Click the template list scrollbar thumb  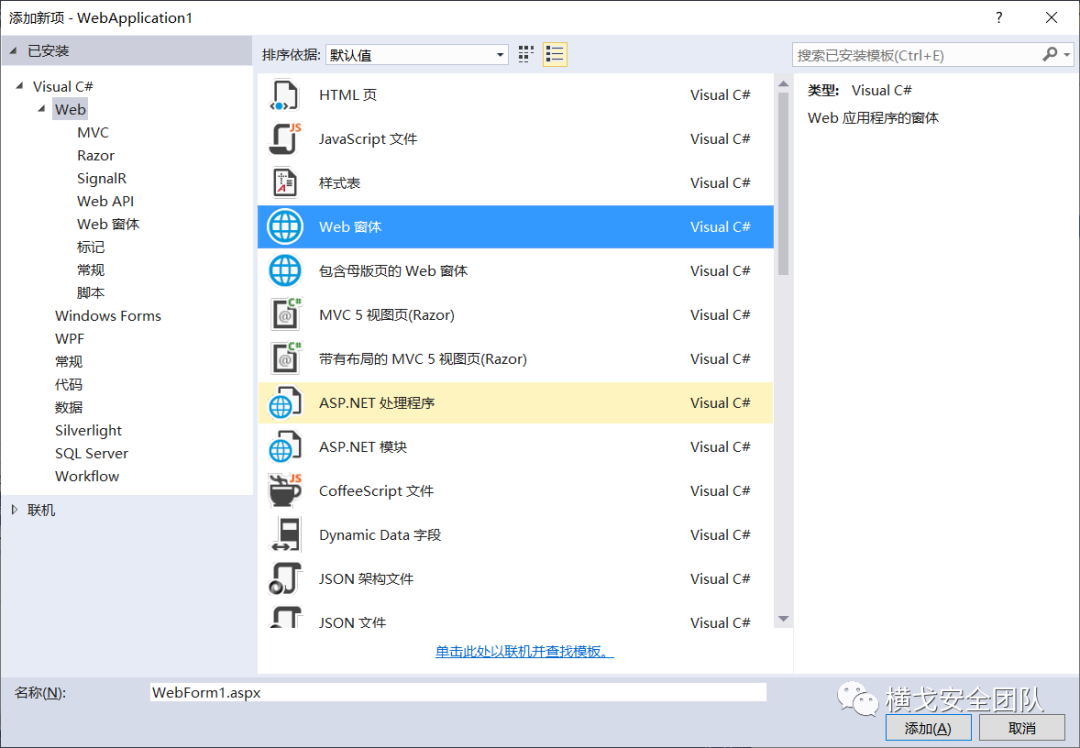[x=783, y=183]
